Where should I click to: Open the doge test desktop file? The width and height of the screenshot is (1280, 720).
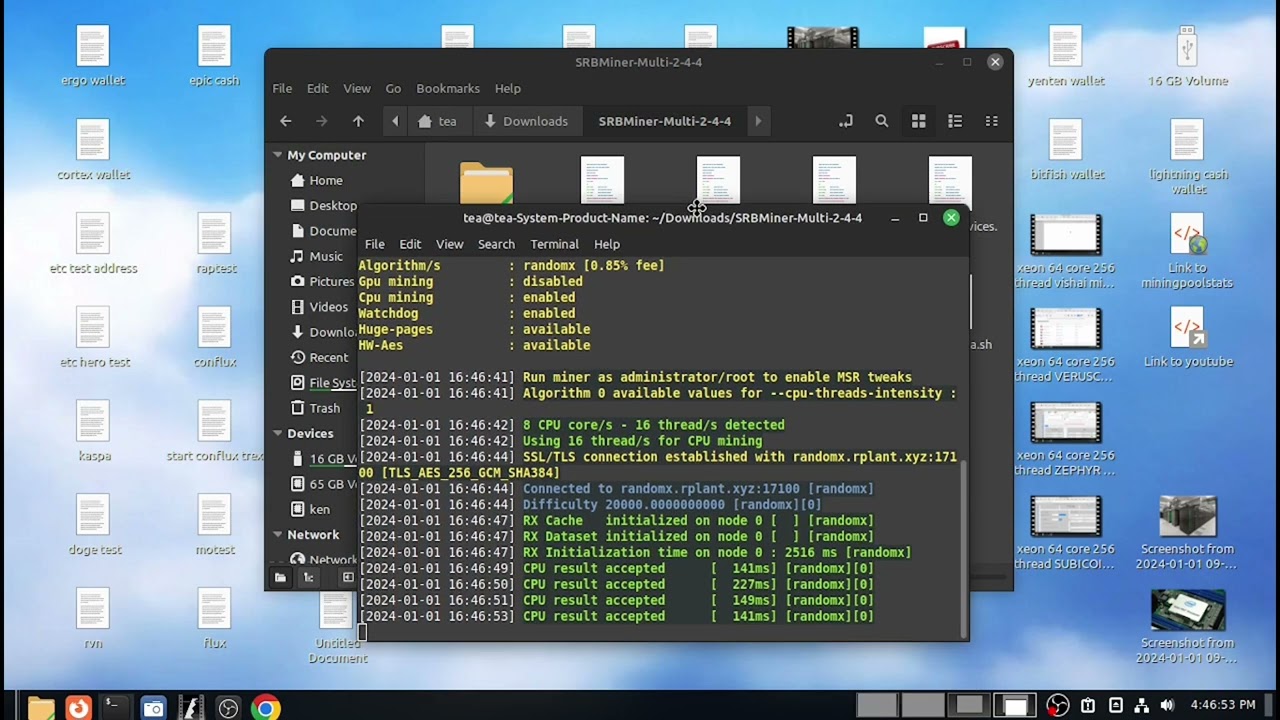[x=94, y=526]
